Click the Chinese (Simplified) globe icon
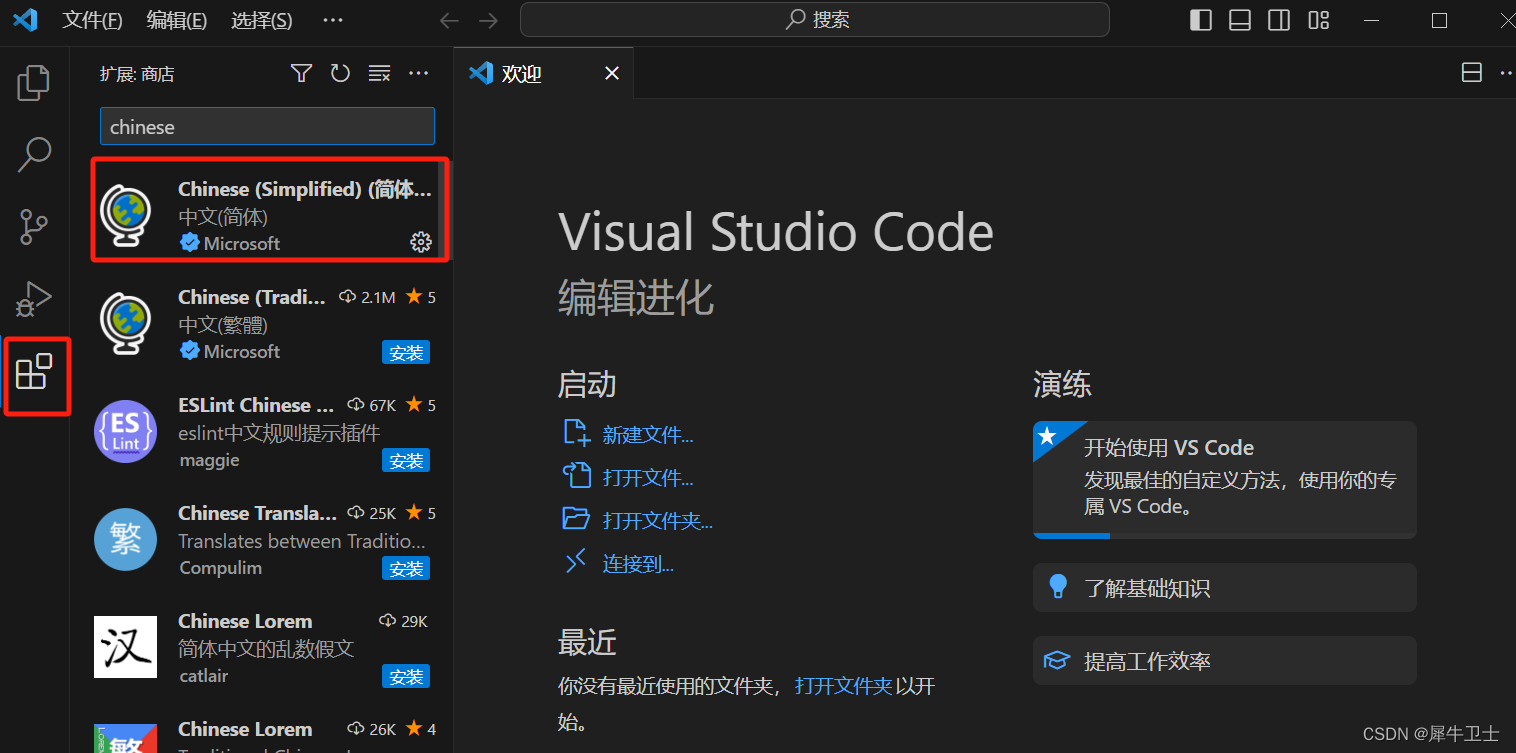Screen dimensions: 1516x753 tap(126, 217)
